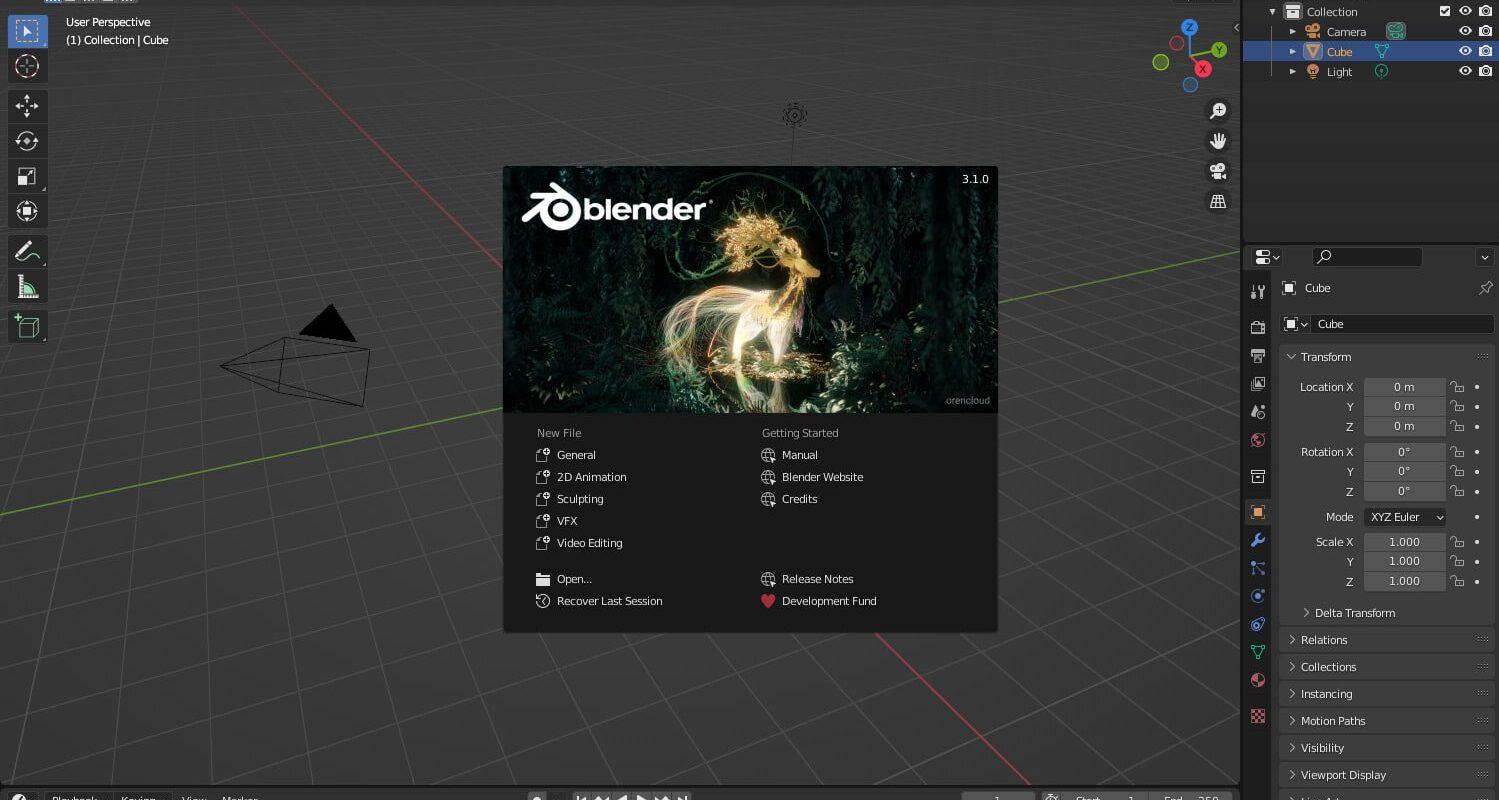Disable Cube render visibility (camera toggle)

pos(1484,51)
